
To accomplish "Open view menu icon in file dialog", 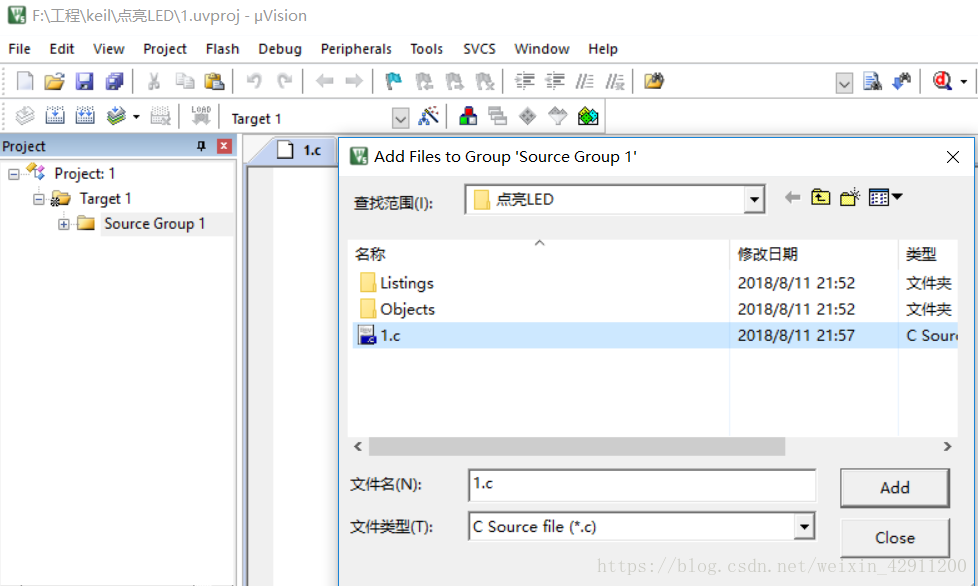I will coord(885,198).
